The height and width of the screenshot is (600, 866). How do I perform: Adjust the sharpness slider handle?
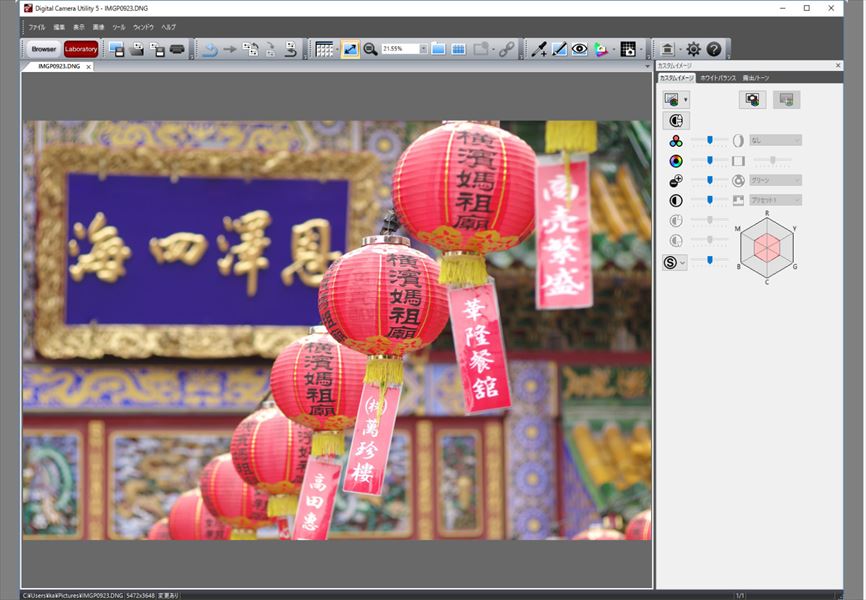pyautogui.click(x=710, y=260)
